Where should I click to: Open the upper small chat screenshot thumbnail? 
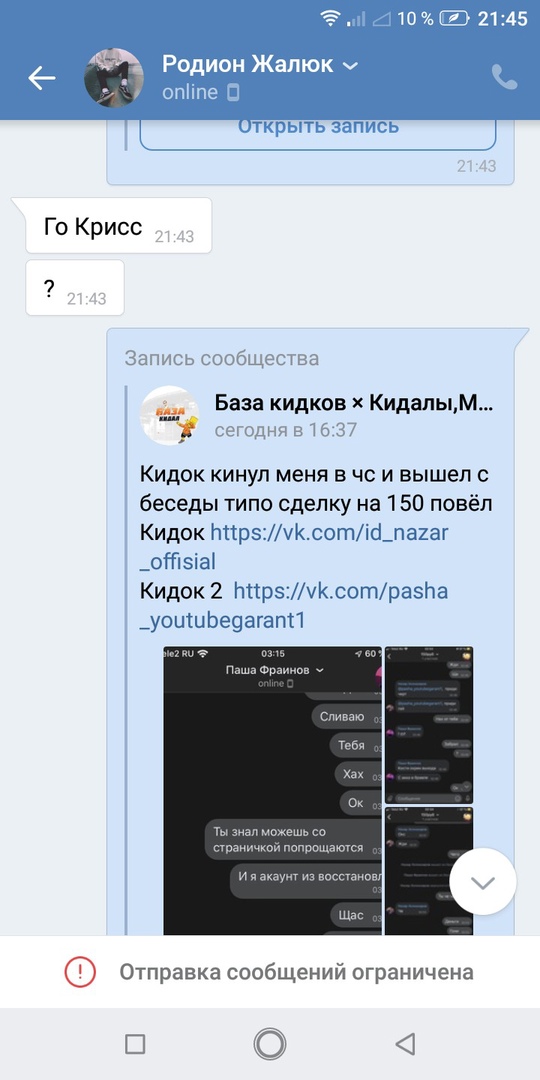coord(429,725)
